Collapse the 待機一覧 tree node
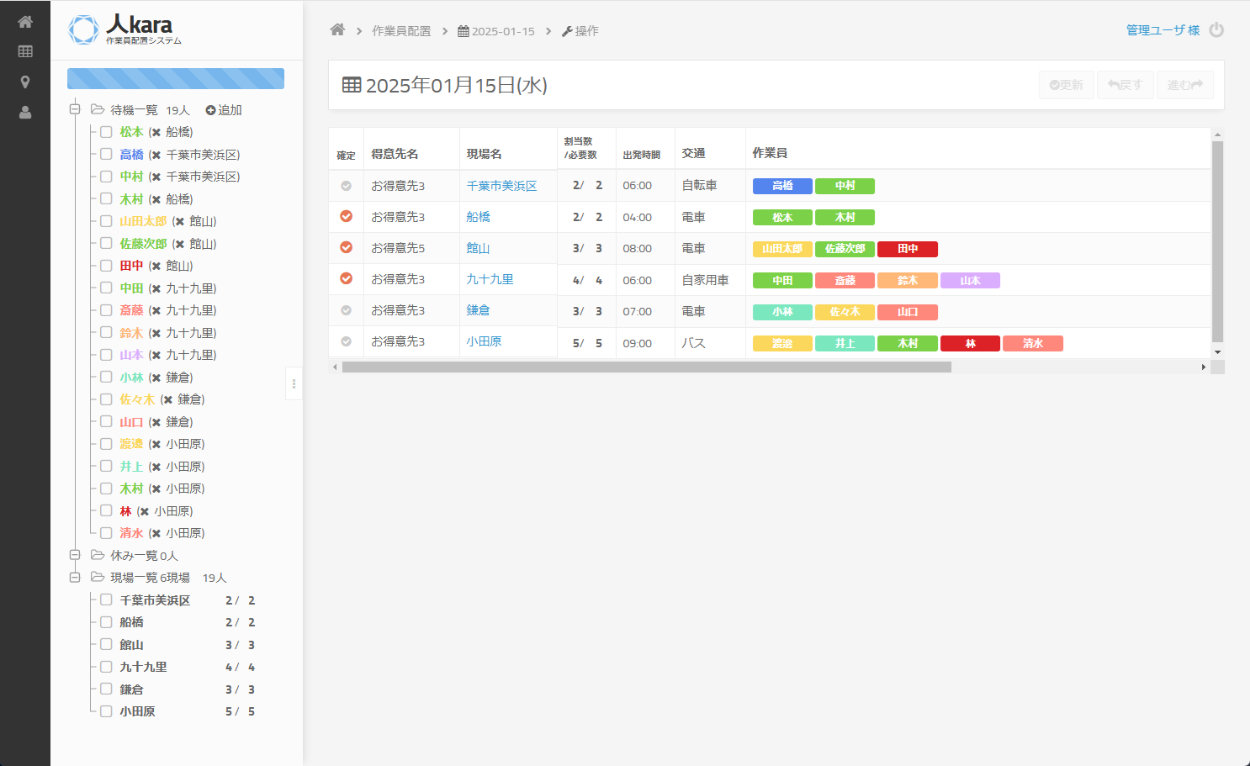Screen dimensions: 1250x766 74,110
